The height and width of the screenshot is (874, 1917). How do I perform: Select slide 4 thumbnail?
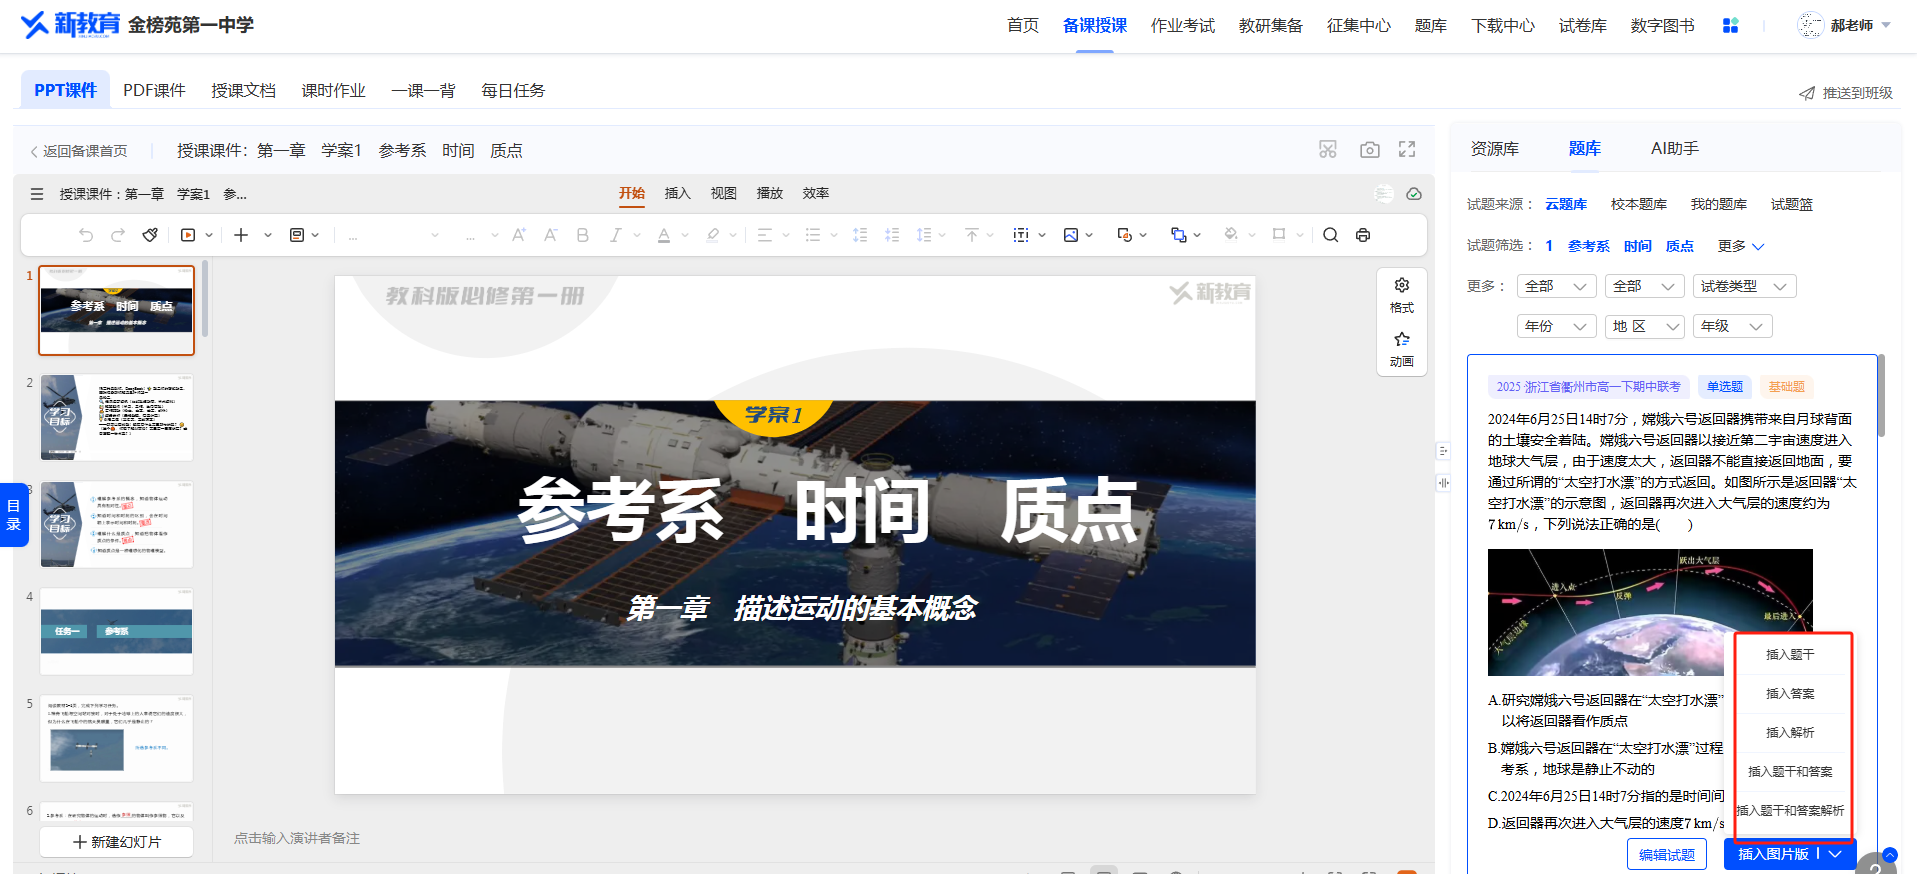(x=117, y=631)
